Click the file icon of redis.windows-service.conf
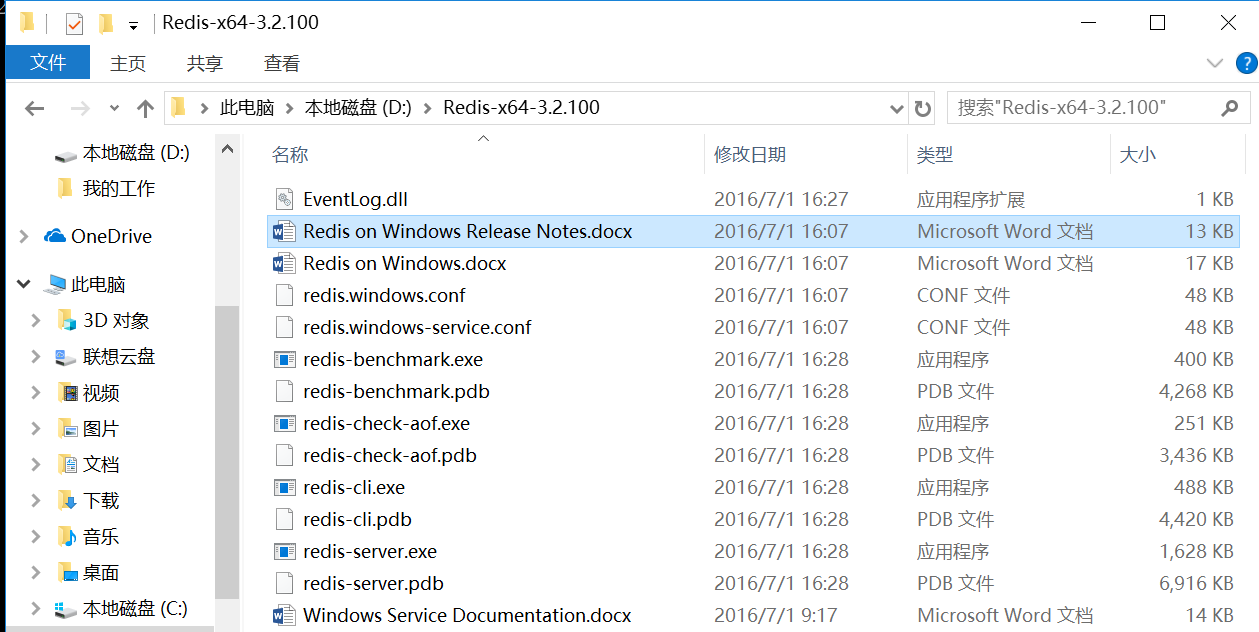The image size is (1259, 632). click(284, 327)
